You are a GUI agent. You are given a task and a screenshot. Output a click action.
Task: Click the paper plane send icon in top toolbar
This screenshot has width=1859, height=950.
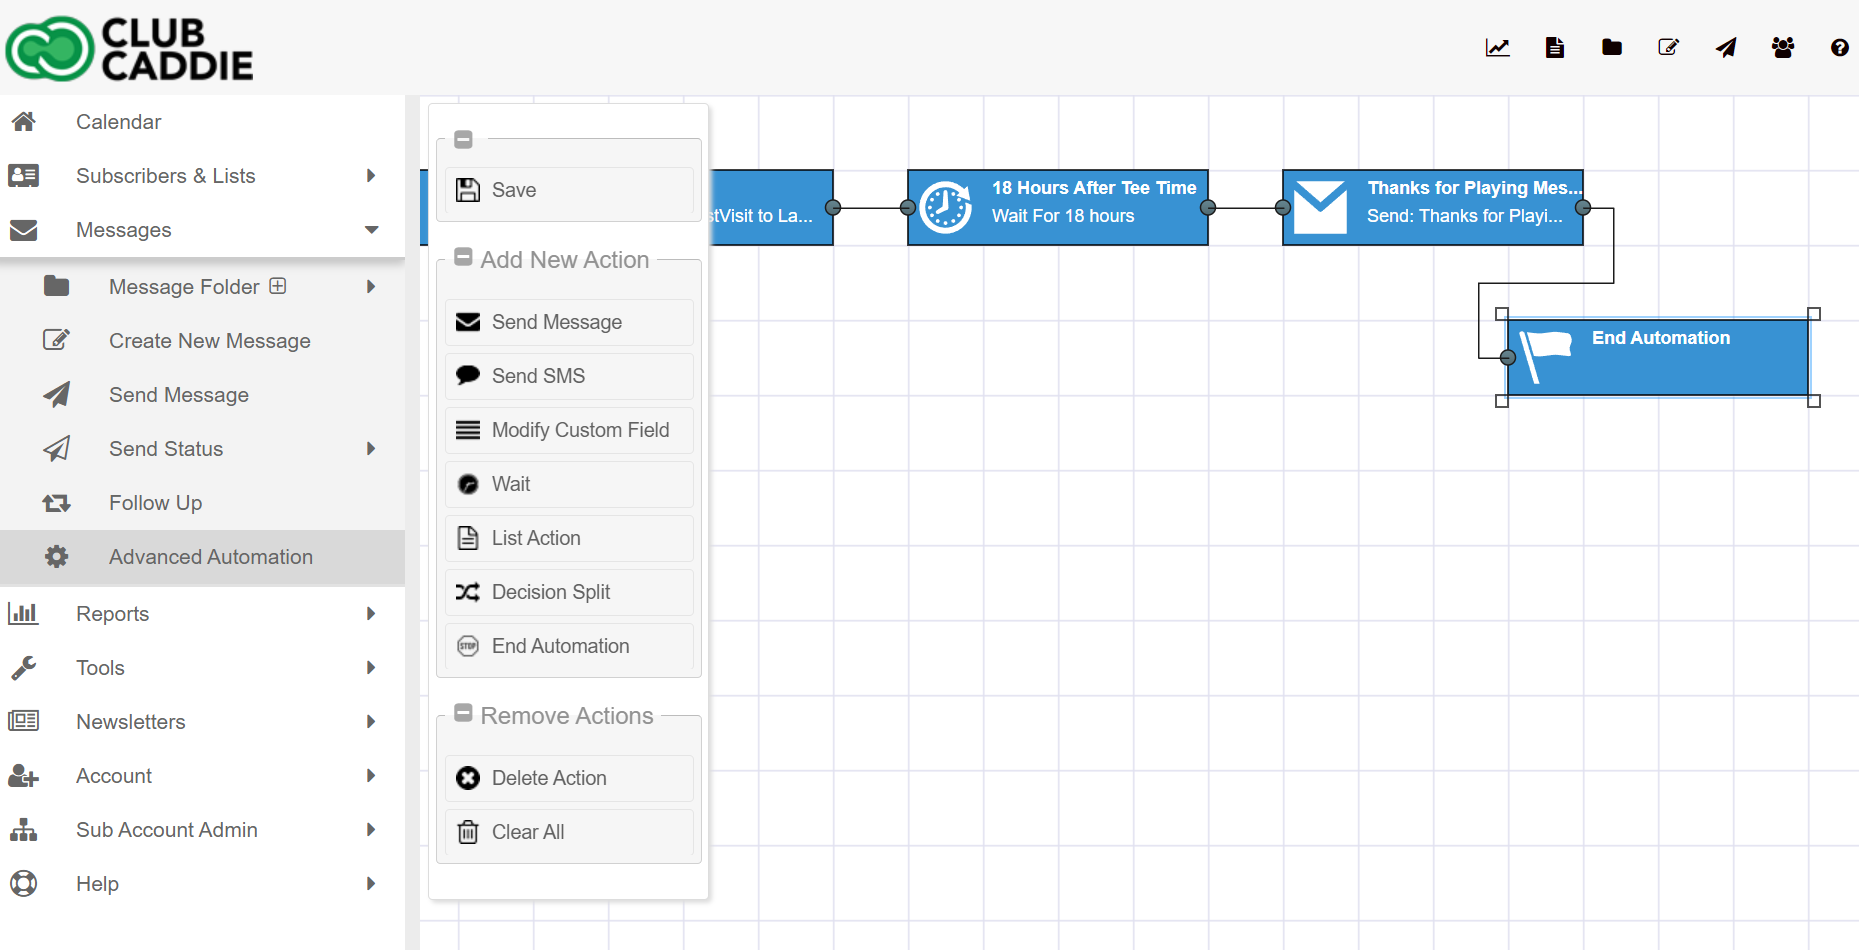(x=1726, y=48)
